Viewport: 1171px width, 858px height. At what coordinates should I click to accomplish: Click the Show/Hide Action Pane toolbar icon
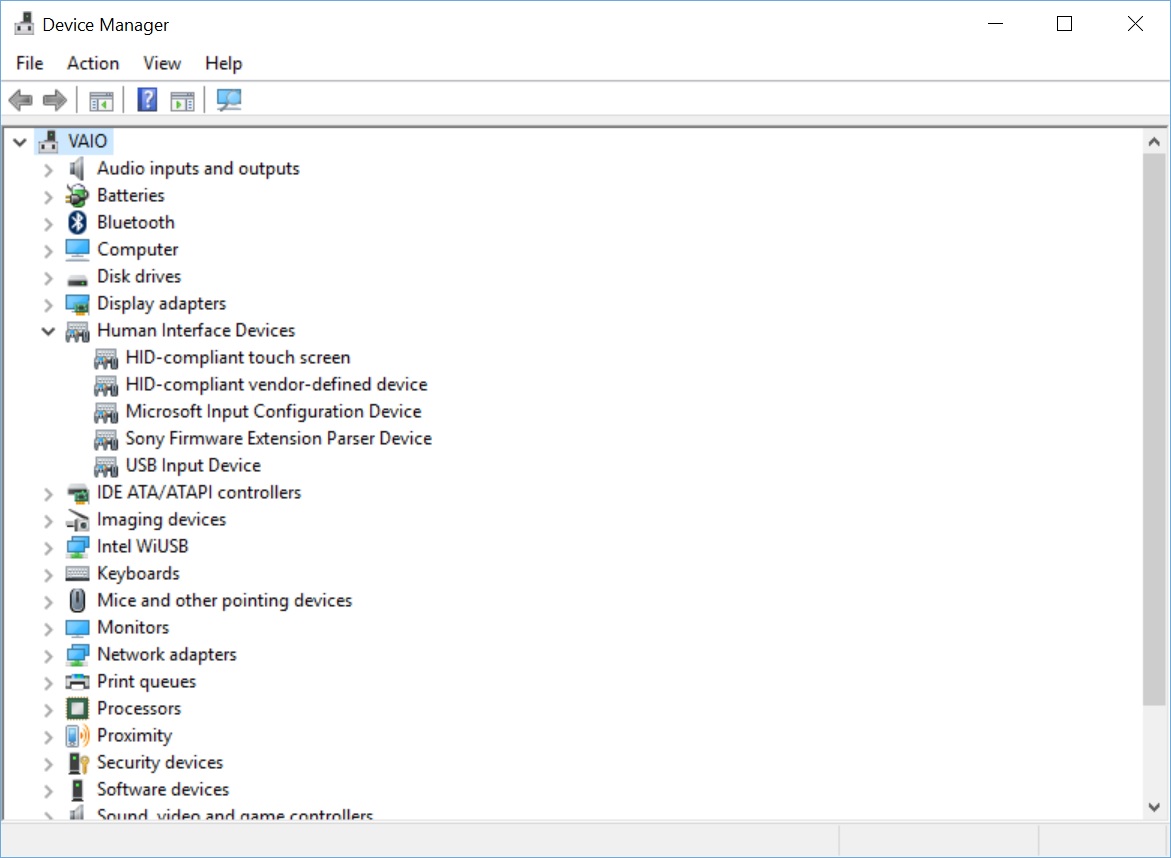[182, 98]
